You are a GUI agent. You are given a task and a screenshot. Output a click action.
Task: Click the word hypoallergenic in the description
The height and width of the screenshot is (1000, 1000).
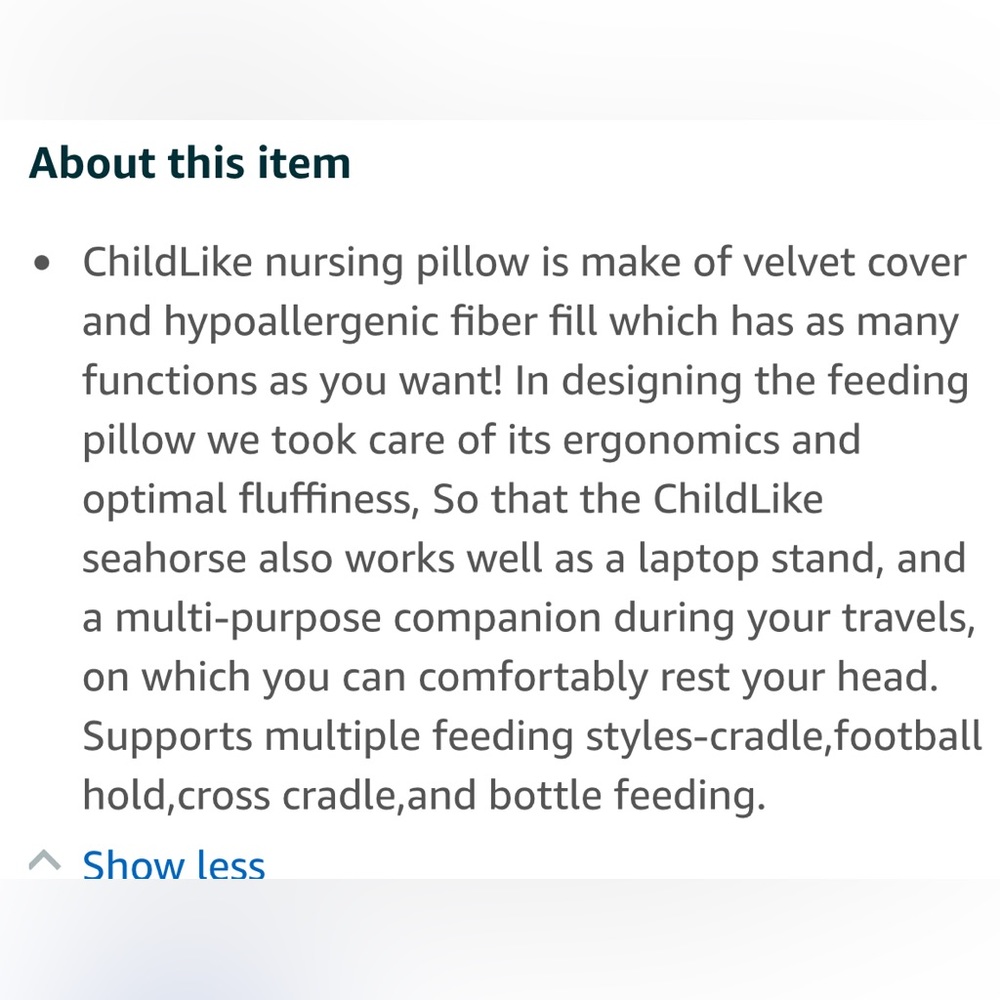[x=302, y=323]
